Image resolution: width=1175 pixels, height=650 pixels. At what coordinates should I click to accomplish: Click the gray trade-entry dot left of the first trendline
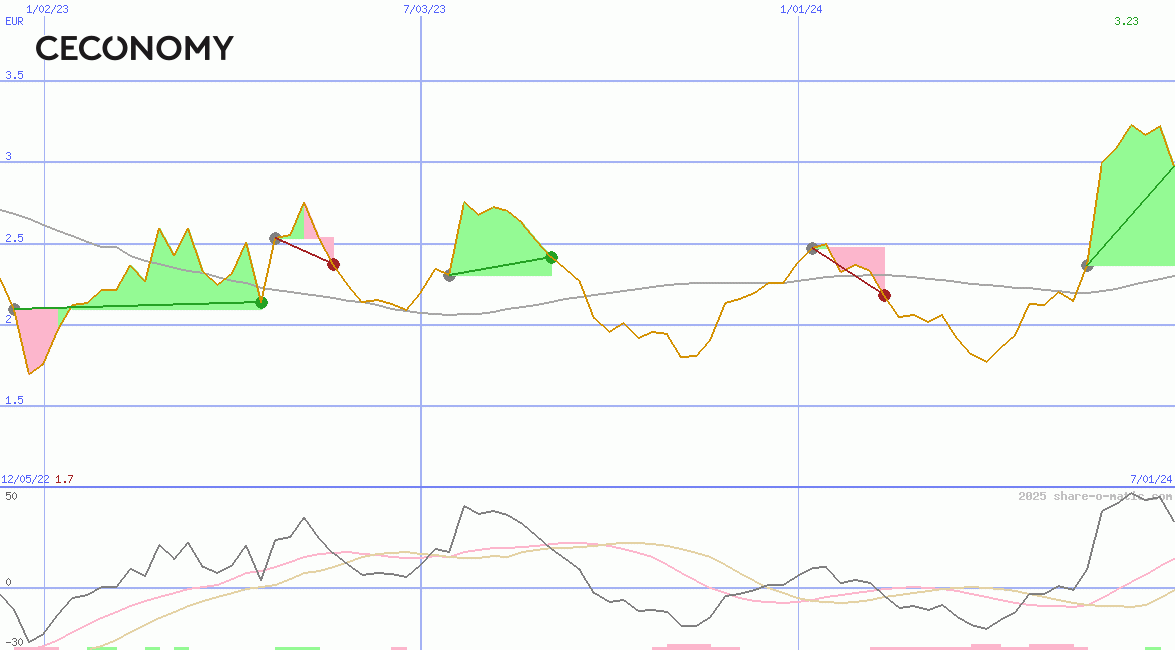(x=15, y=308)
